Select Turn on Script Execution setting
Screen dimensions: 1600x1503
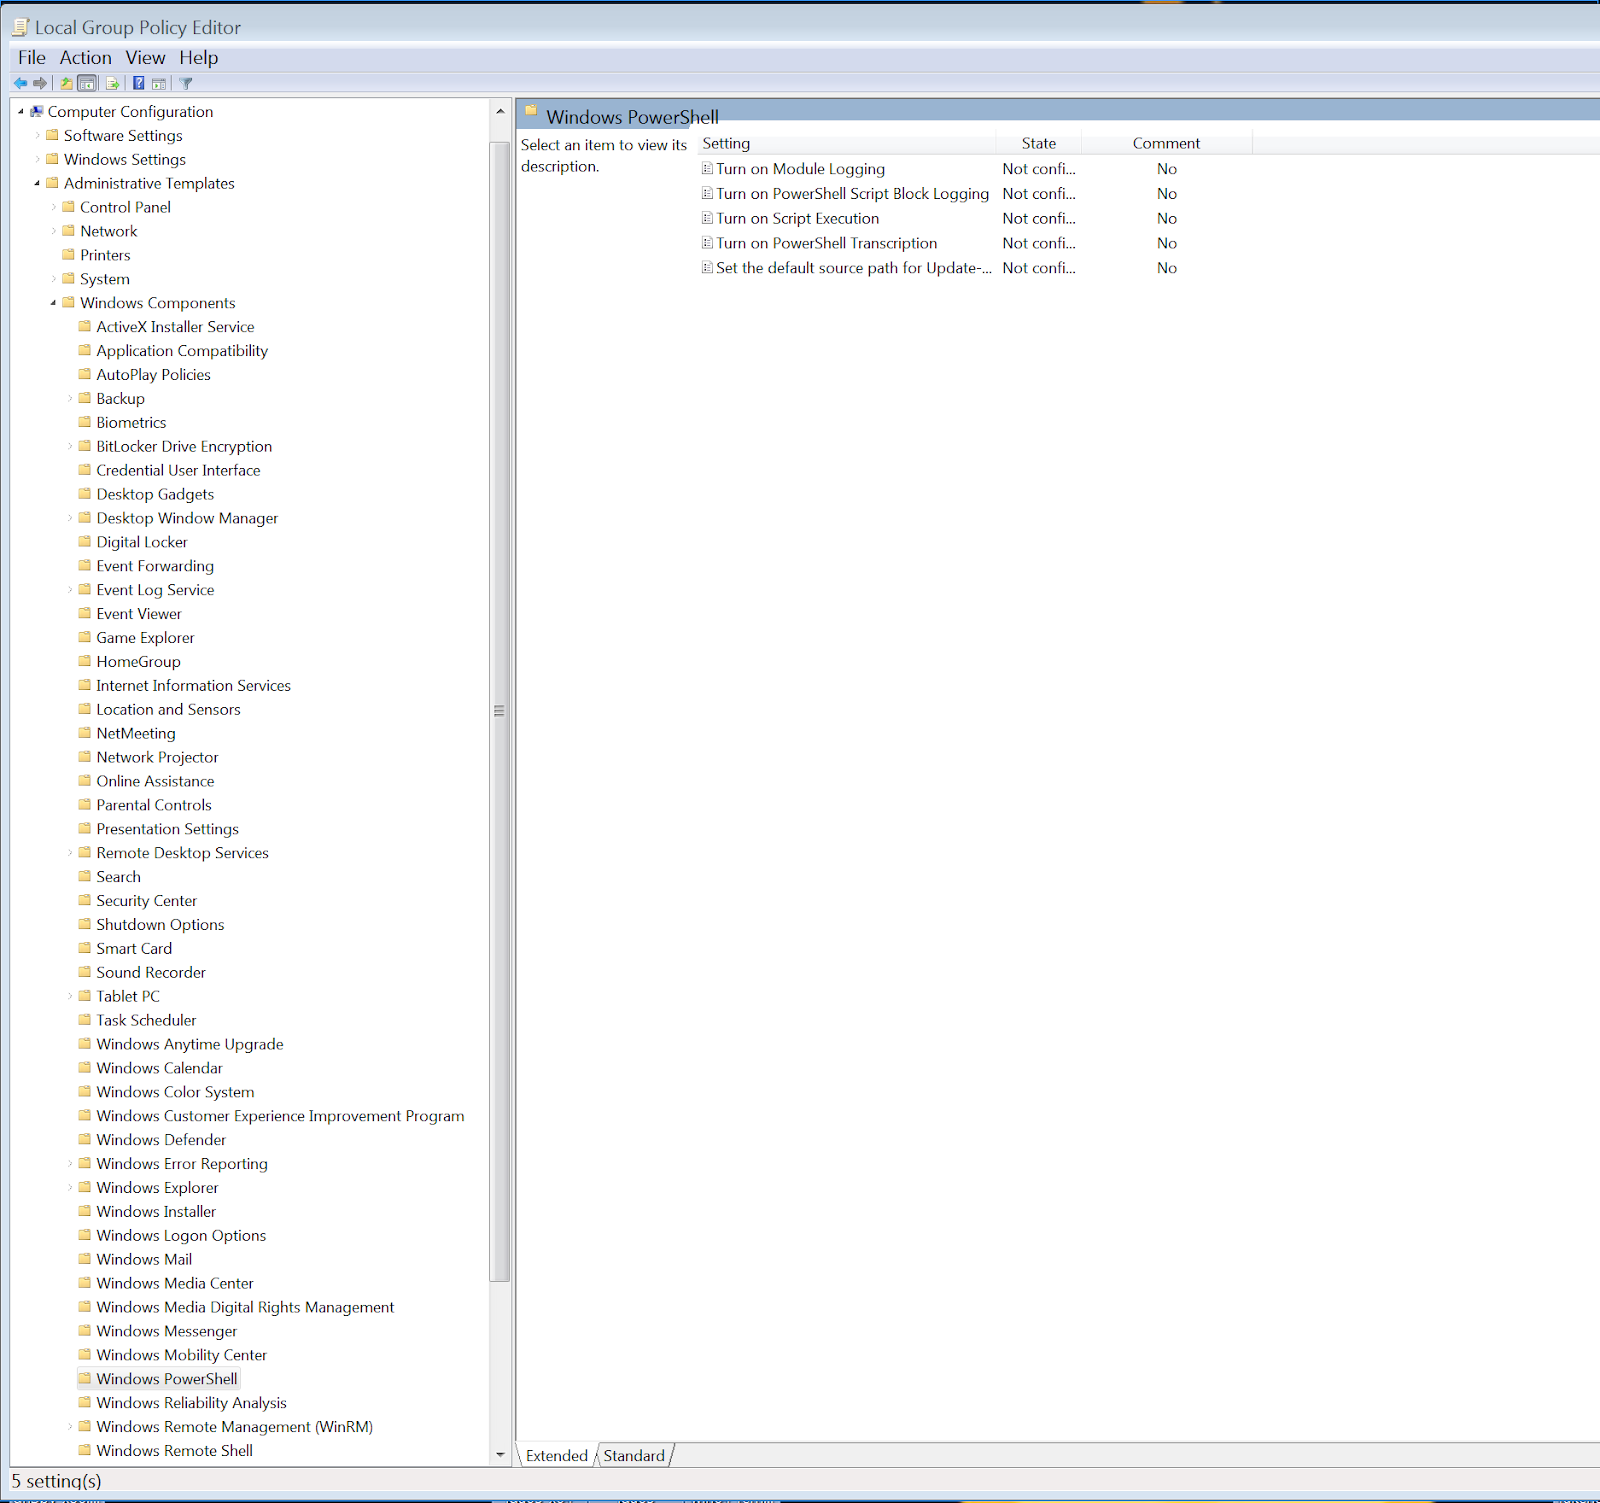797,218
